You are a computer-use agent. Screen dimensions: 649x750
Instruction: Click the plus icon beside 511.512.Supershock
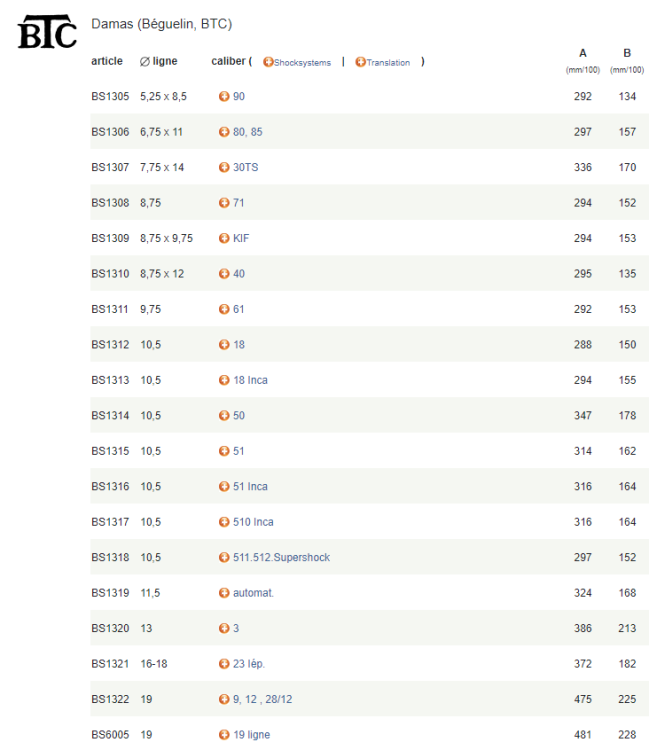tap(224, 557)
